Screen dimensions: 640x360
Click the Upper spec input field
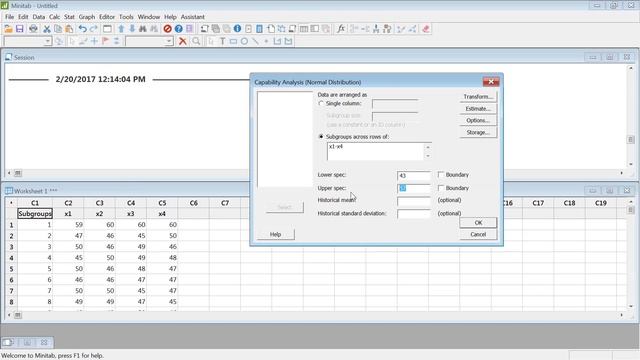(414, 188)
